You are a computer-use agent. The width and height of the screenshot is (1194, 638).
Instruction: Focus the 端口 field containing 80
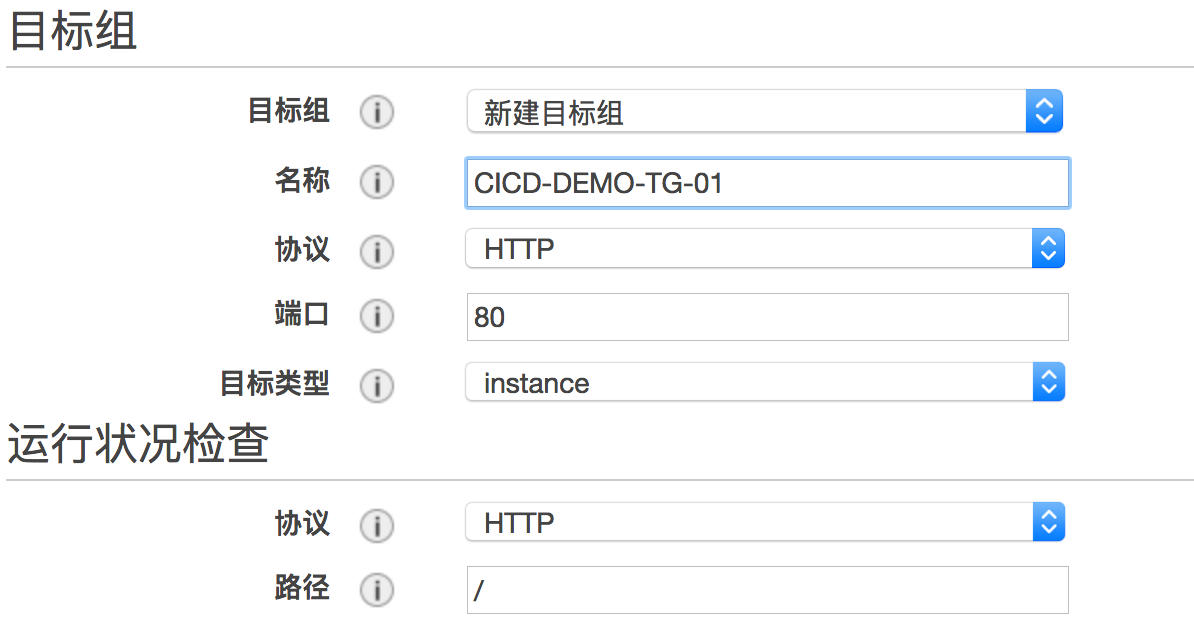[767, 317]
